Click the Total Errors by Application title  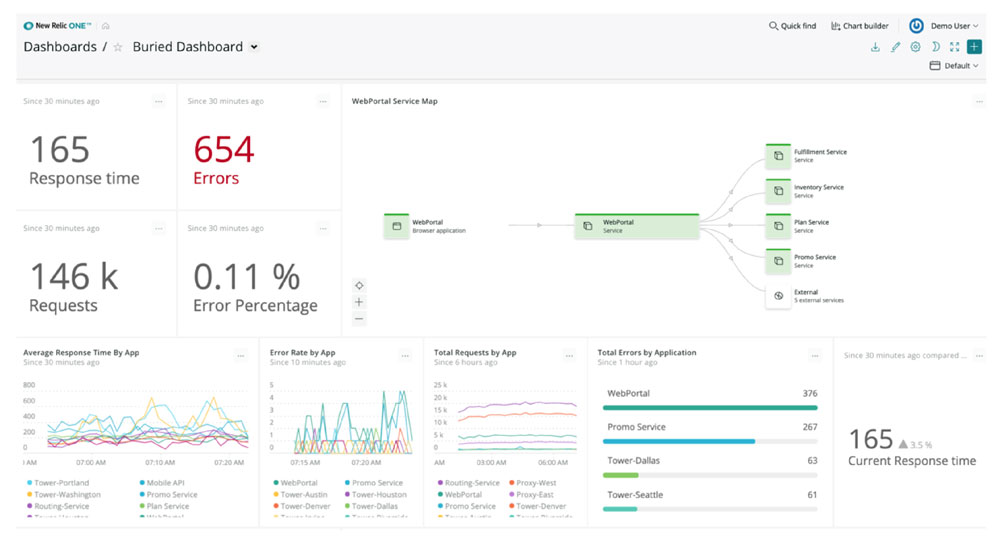point(647,352)
